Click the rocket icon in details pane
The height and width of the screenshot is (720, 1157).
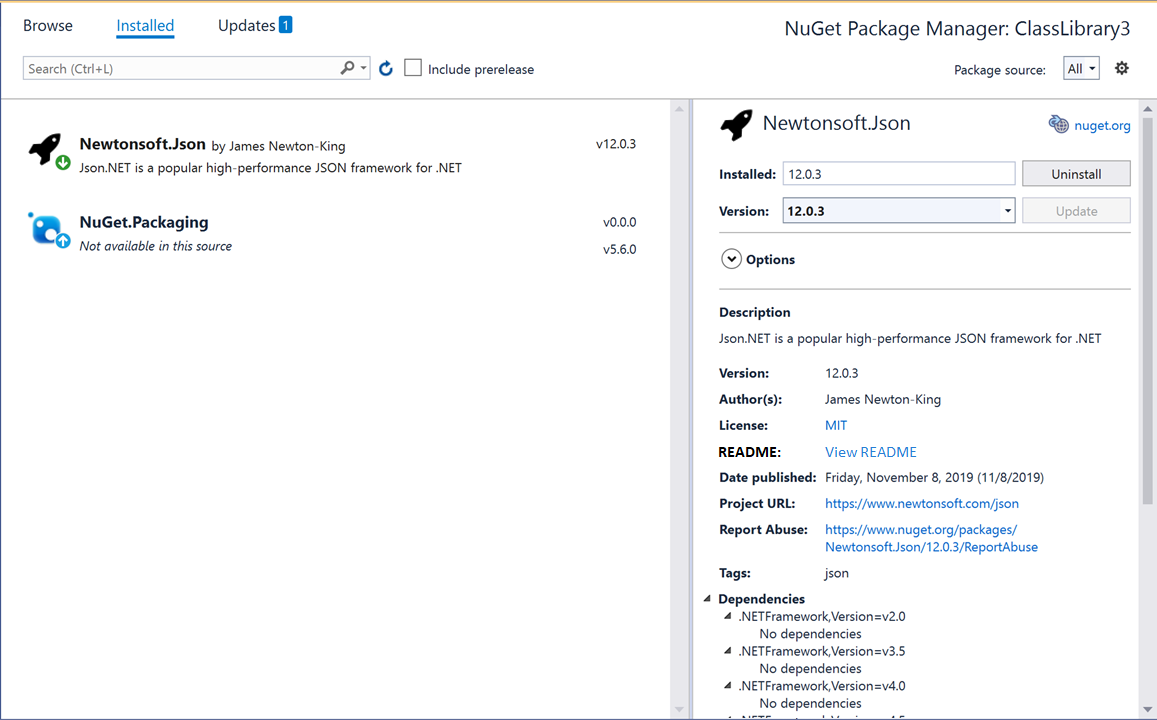[736, 125]
